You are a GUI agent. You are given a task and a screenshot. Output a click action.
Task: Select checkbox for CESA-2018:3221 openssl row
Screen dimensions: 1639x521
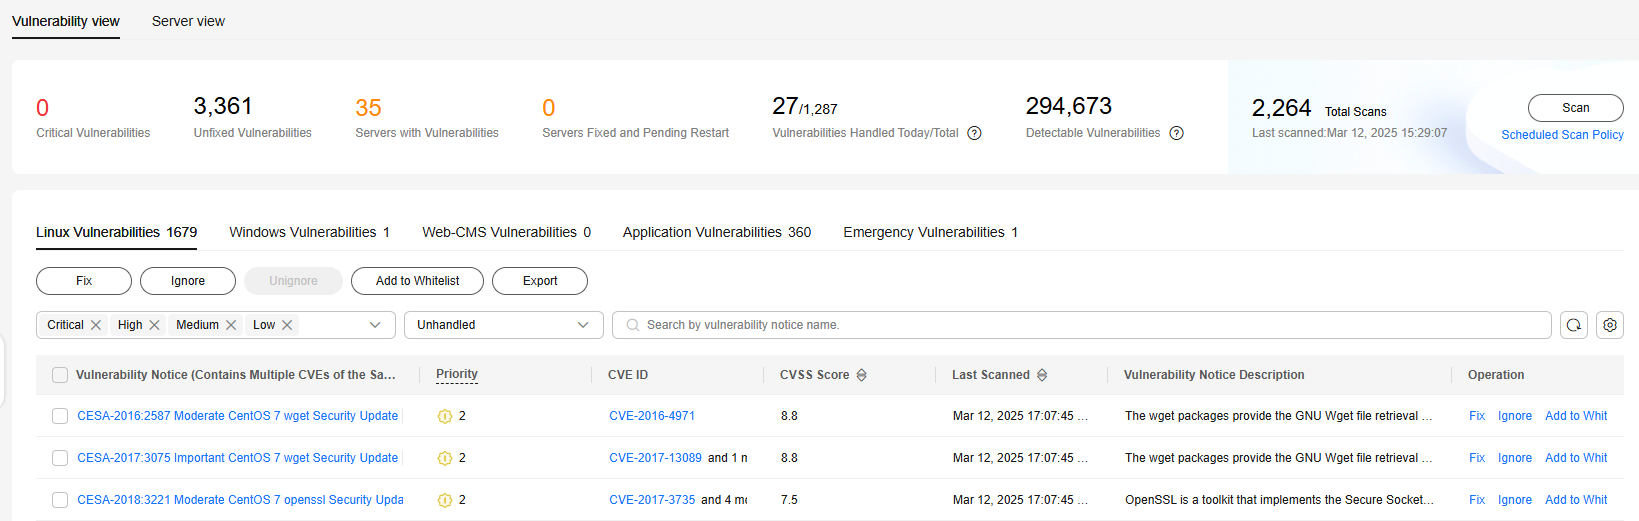coord(60,500)
